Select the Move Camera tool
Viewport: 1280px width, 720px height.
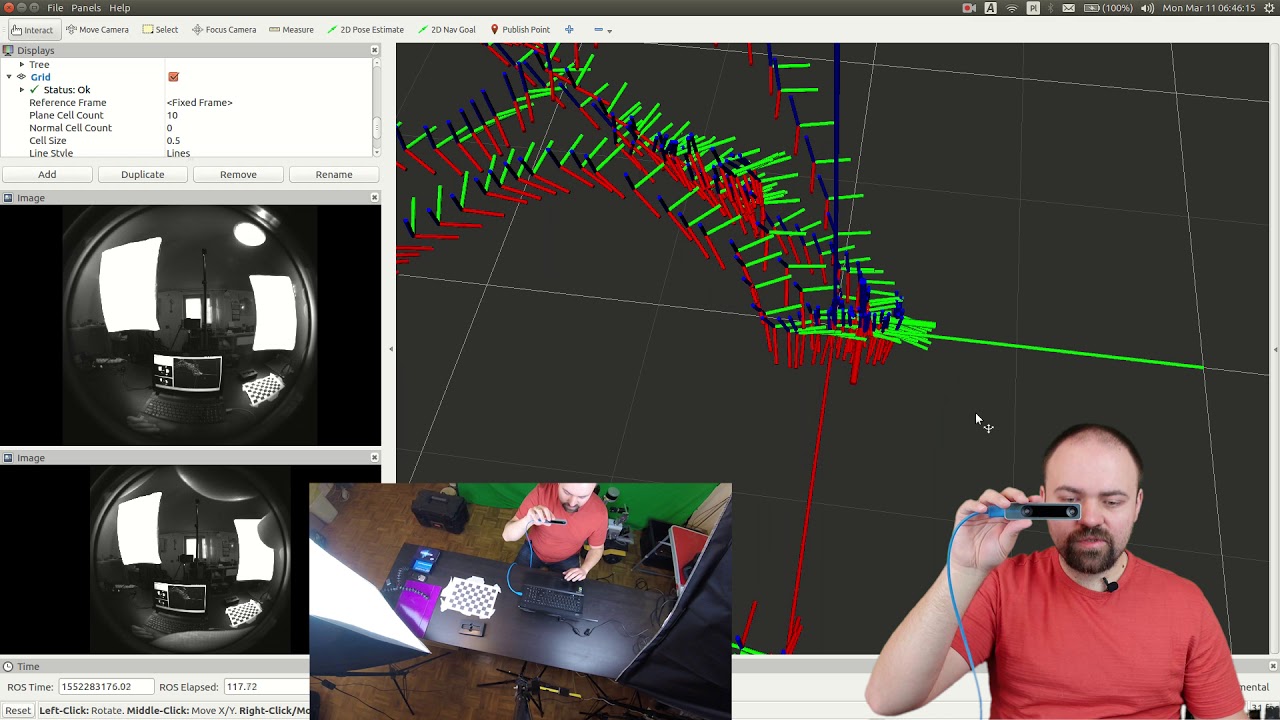click(x=97, y=30)
